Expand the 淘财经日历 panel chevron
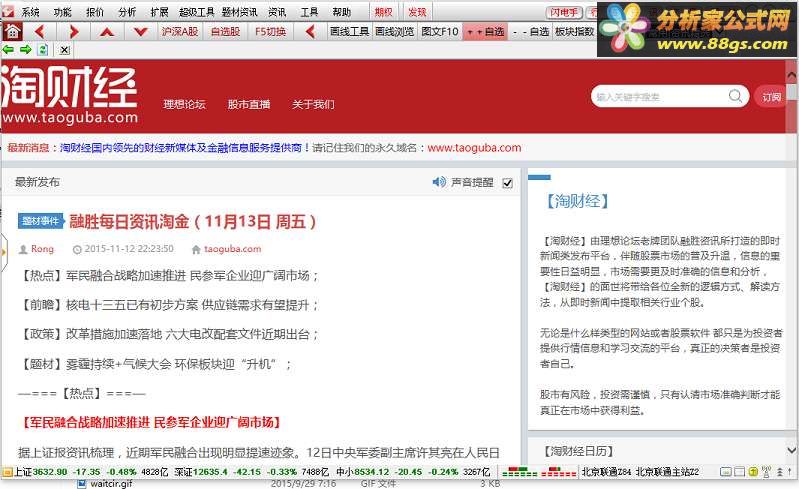799x489 pixels. click(x=791, y=450)
